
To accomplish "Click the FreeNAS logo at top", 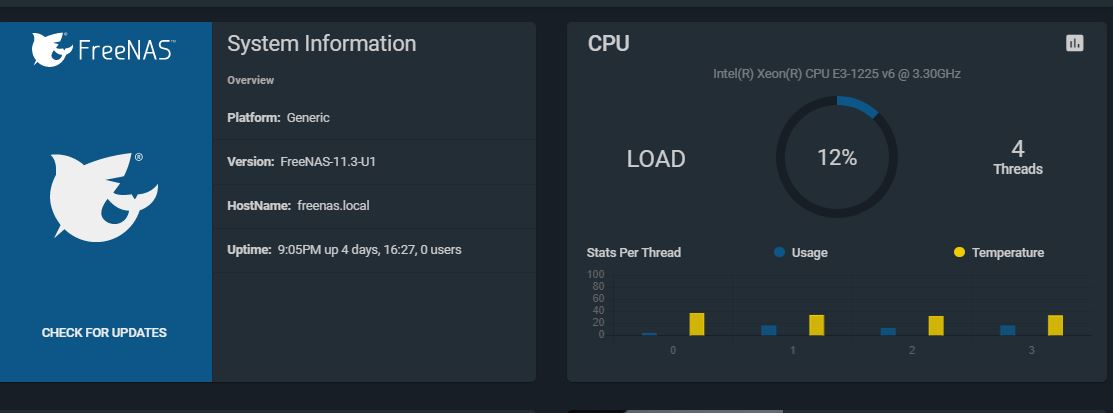I will (x=103, y=50).
